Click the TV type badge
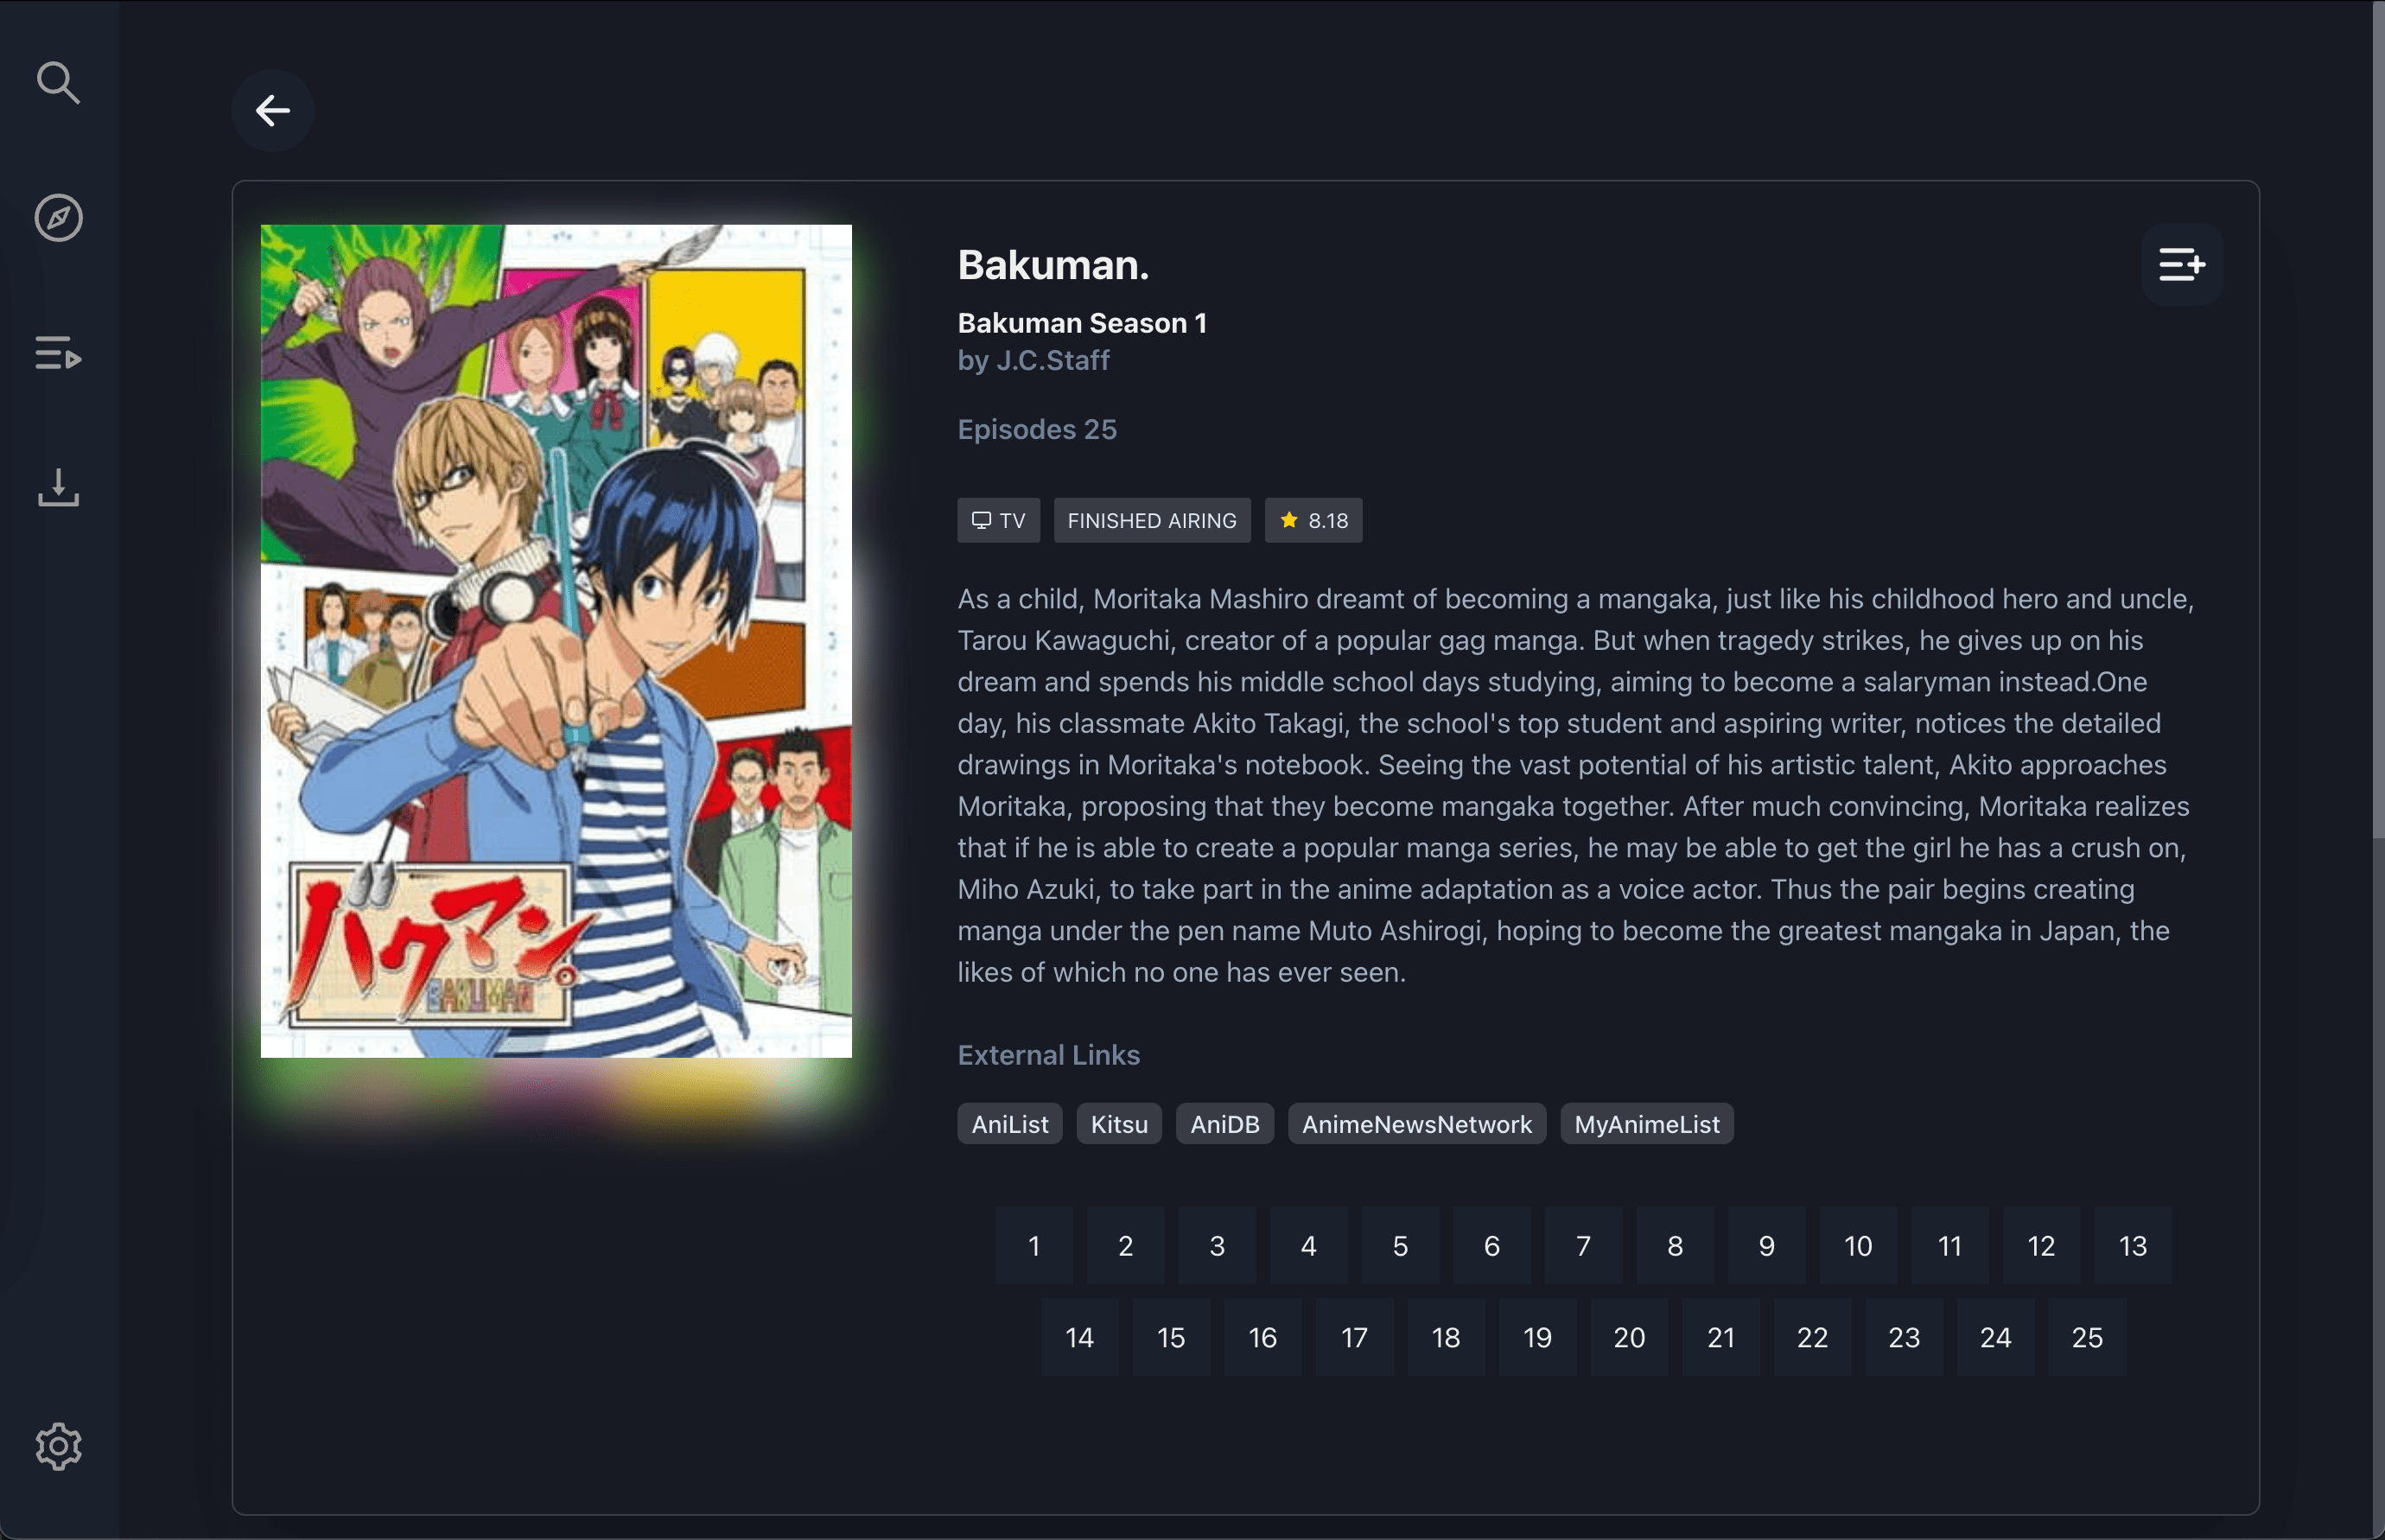Viewport: 2385px width, 1540px height. (x=998, y=521)
